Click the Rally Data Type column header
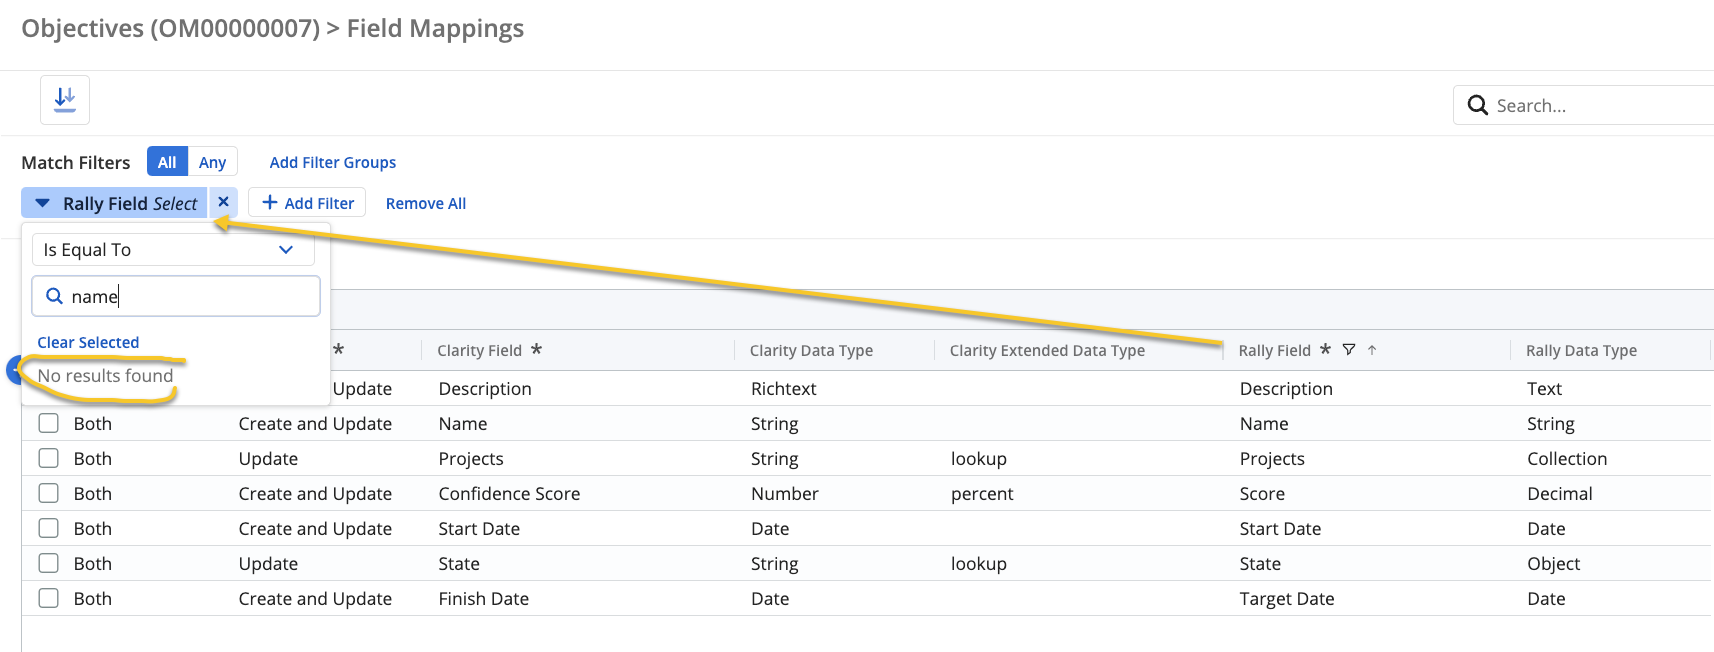 (1581, 350)
